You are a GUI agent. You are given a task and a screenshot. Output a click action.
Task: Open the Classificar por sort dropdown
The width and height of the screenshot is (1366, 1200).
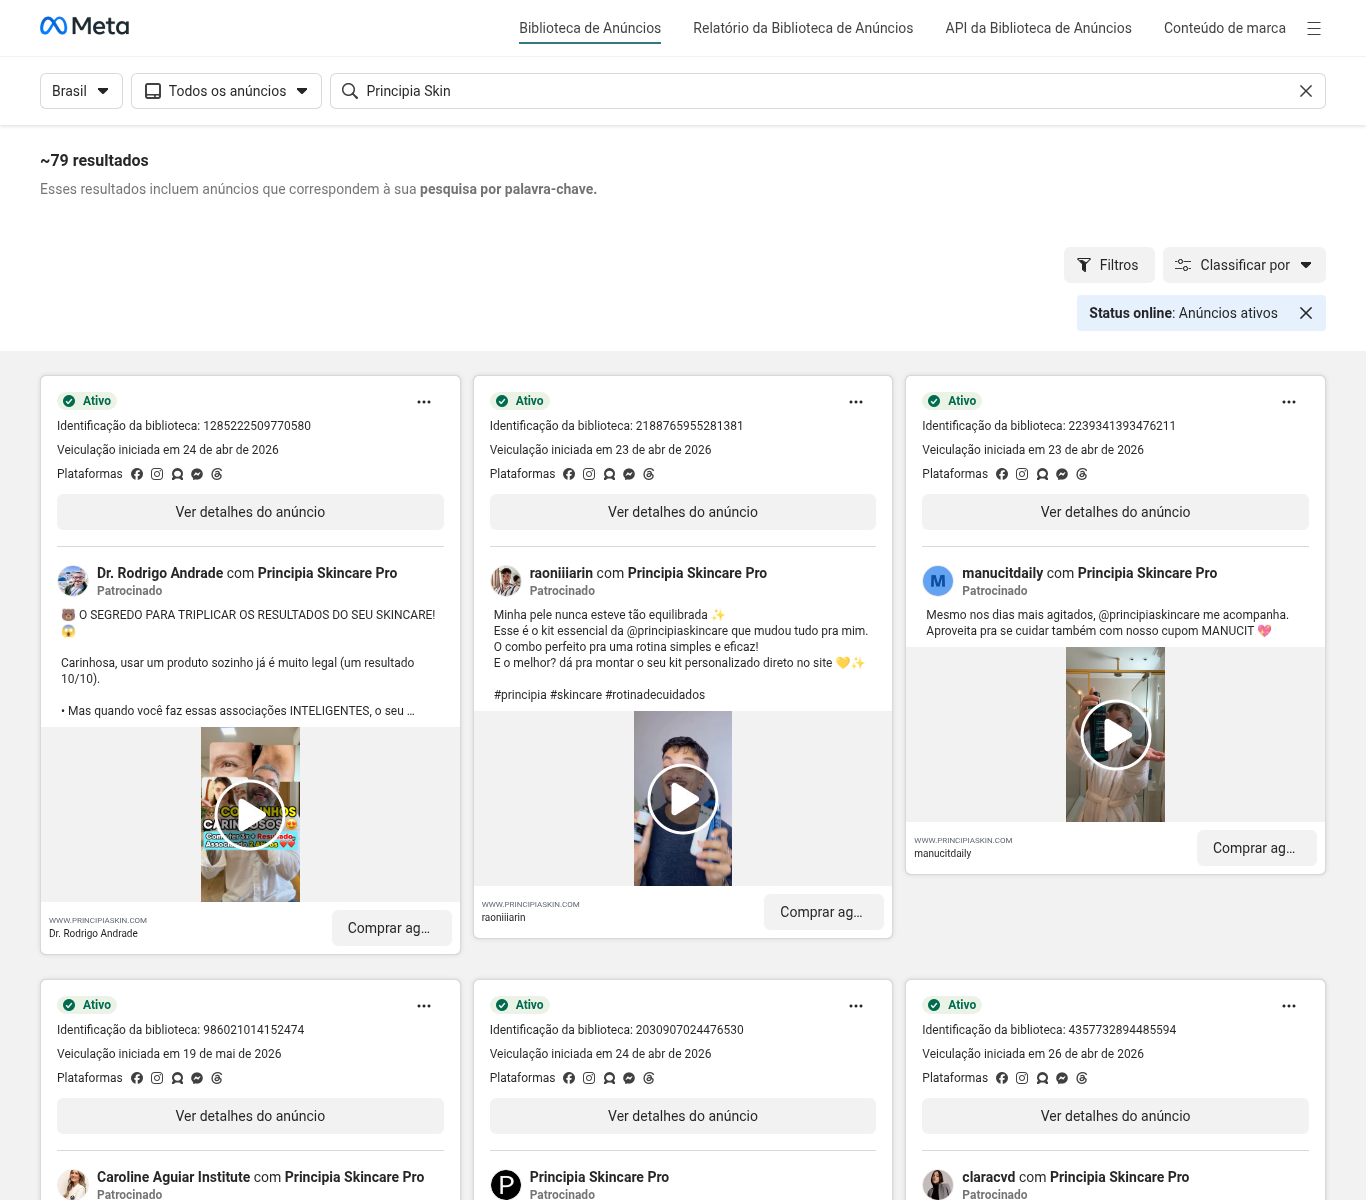pyautogui.click(x=1244, y=265)
